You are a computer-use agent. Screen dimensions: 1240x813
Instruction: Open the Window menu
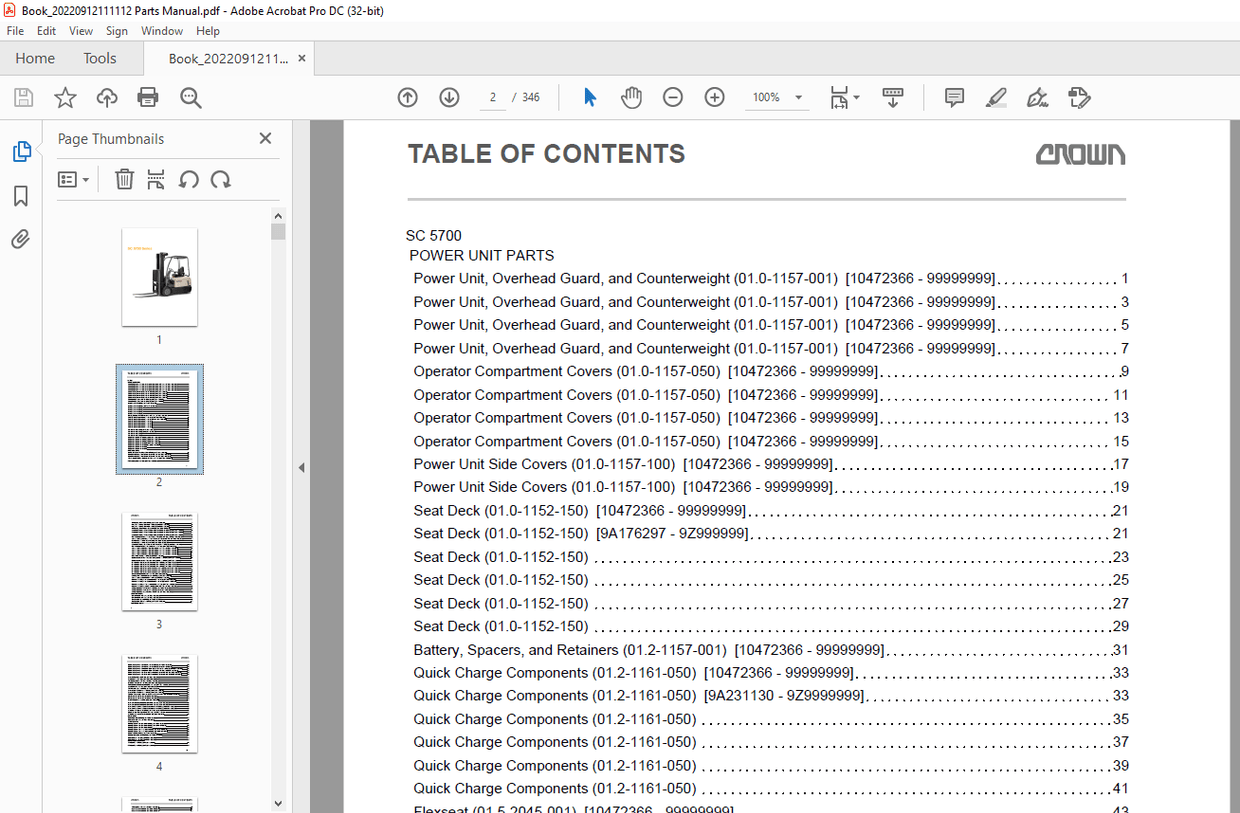point(162,31)
